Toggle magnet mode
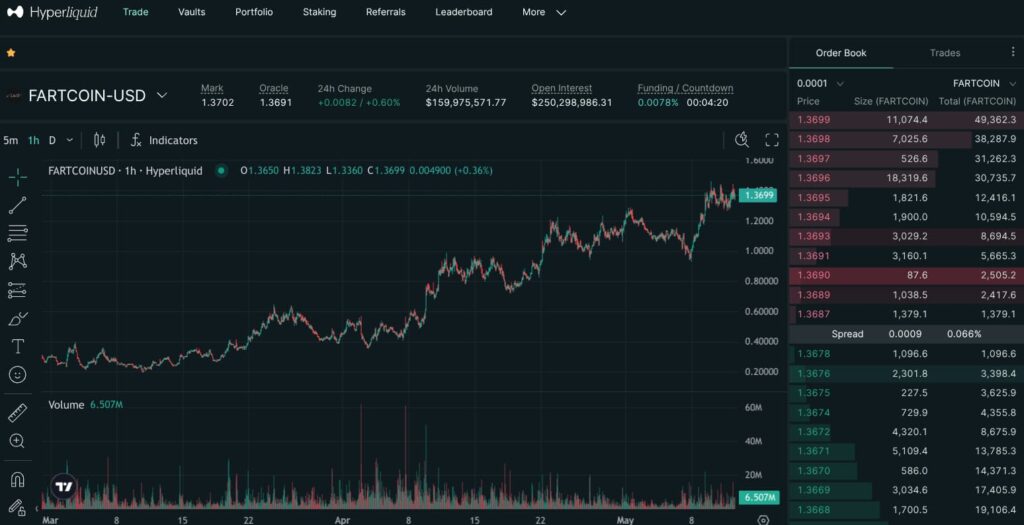 pyautogui.click(x=18, y=479)
